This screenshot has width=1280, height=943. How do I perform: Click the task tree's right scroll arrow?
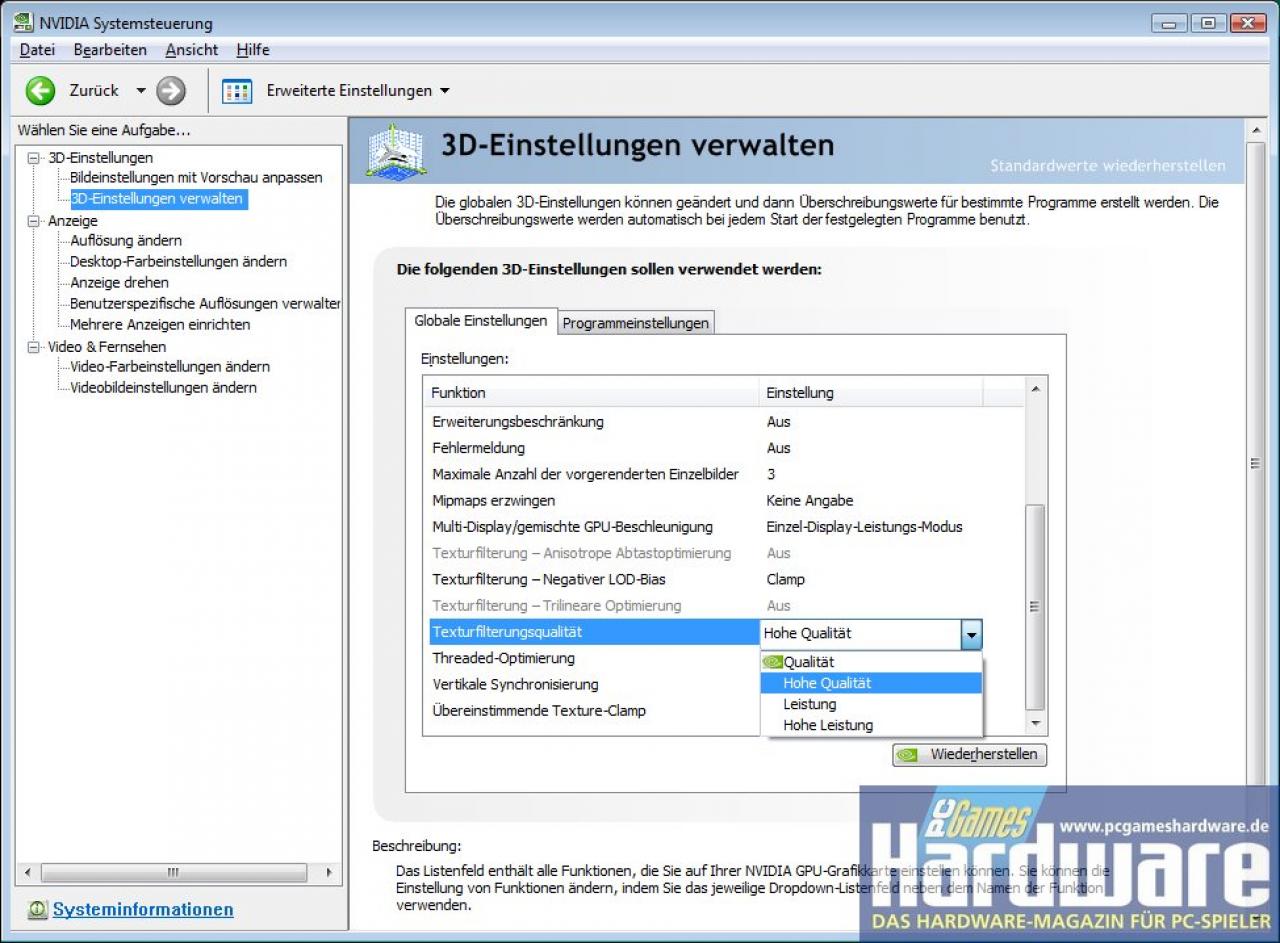[x=329, y=873]
